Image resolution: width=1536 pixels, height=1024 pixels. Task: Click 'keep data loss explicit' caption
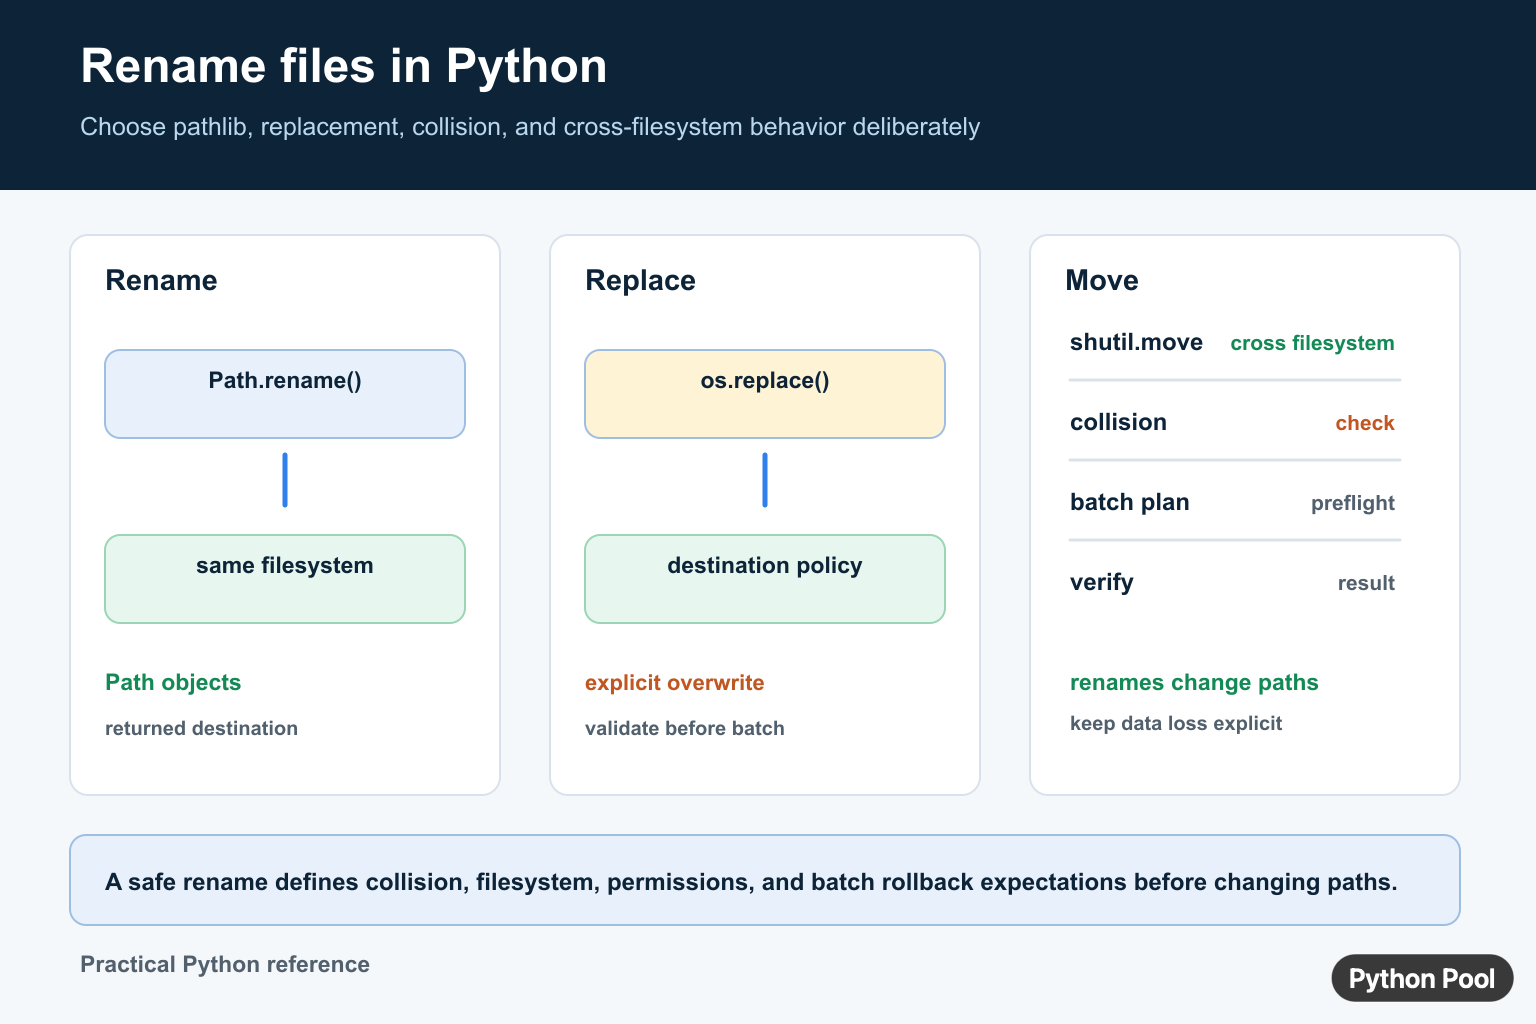point(1176,723)
